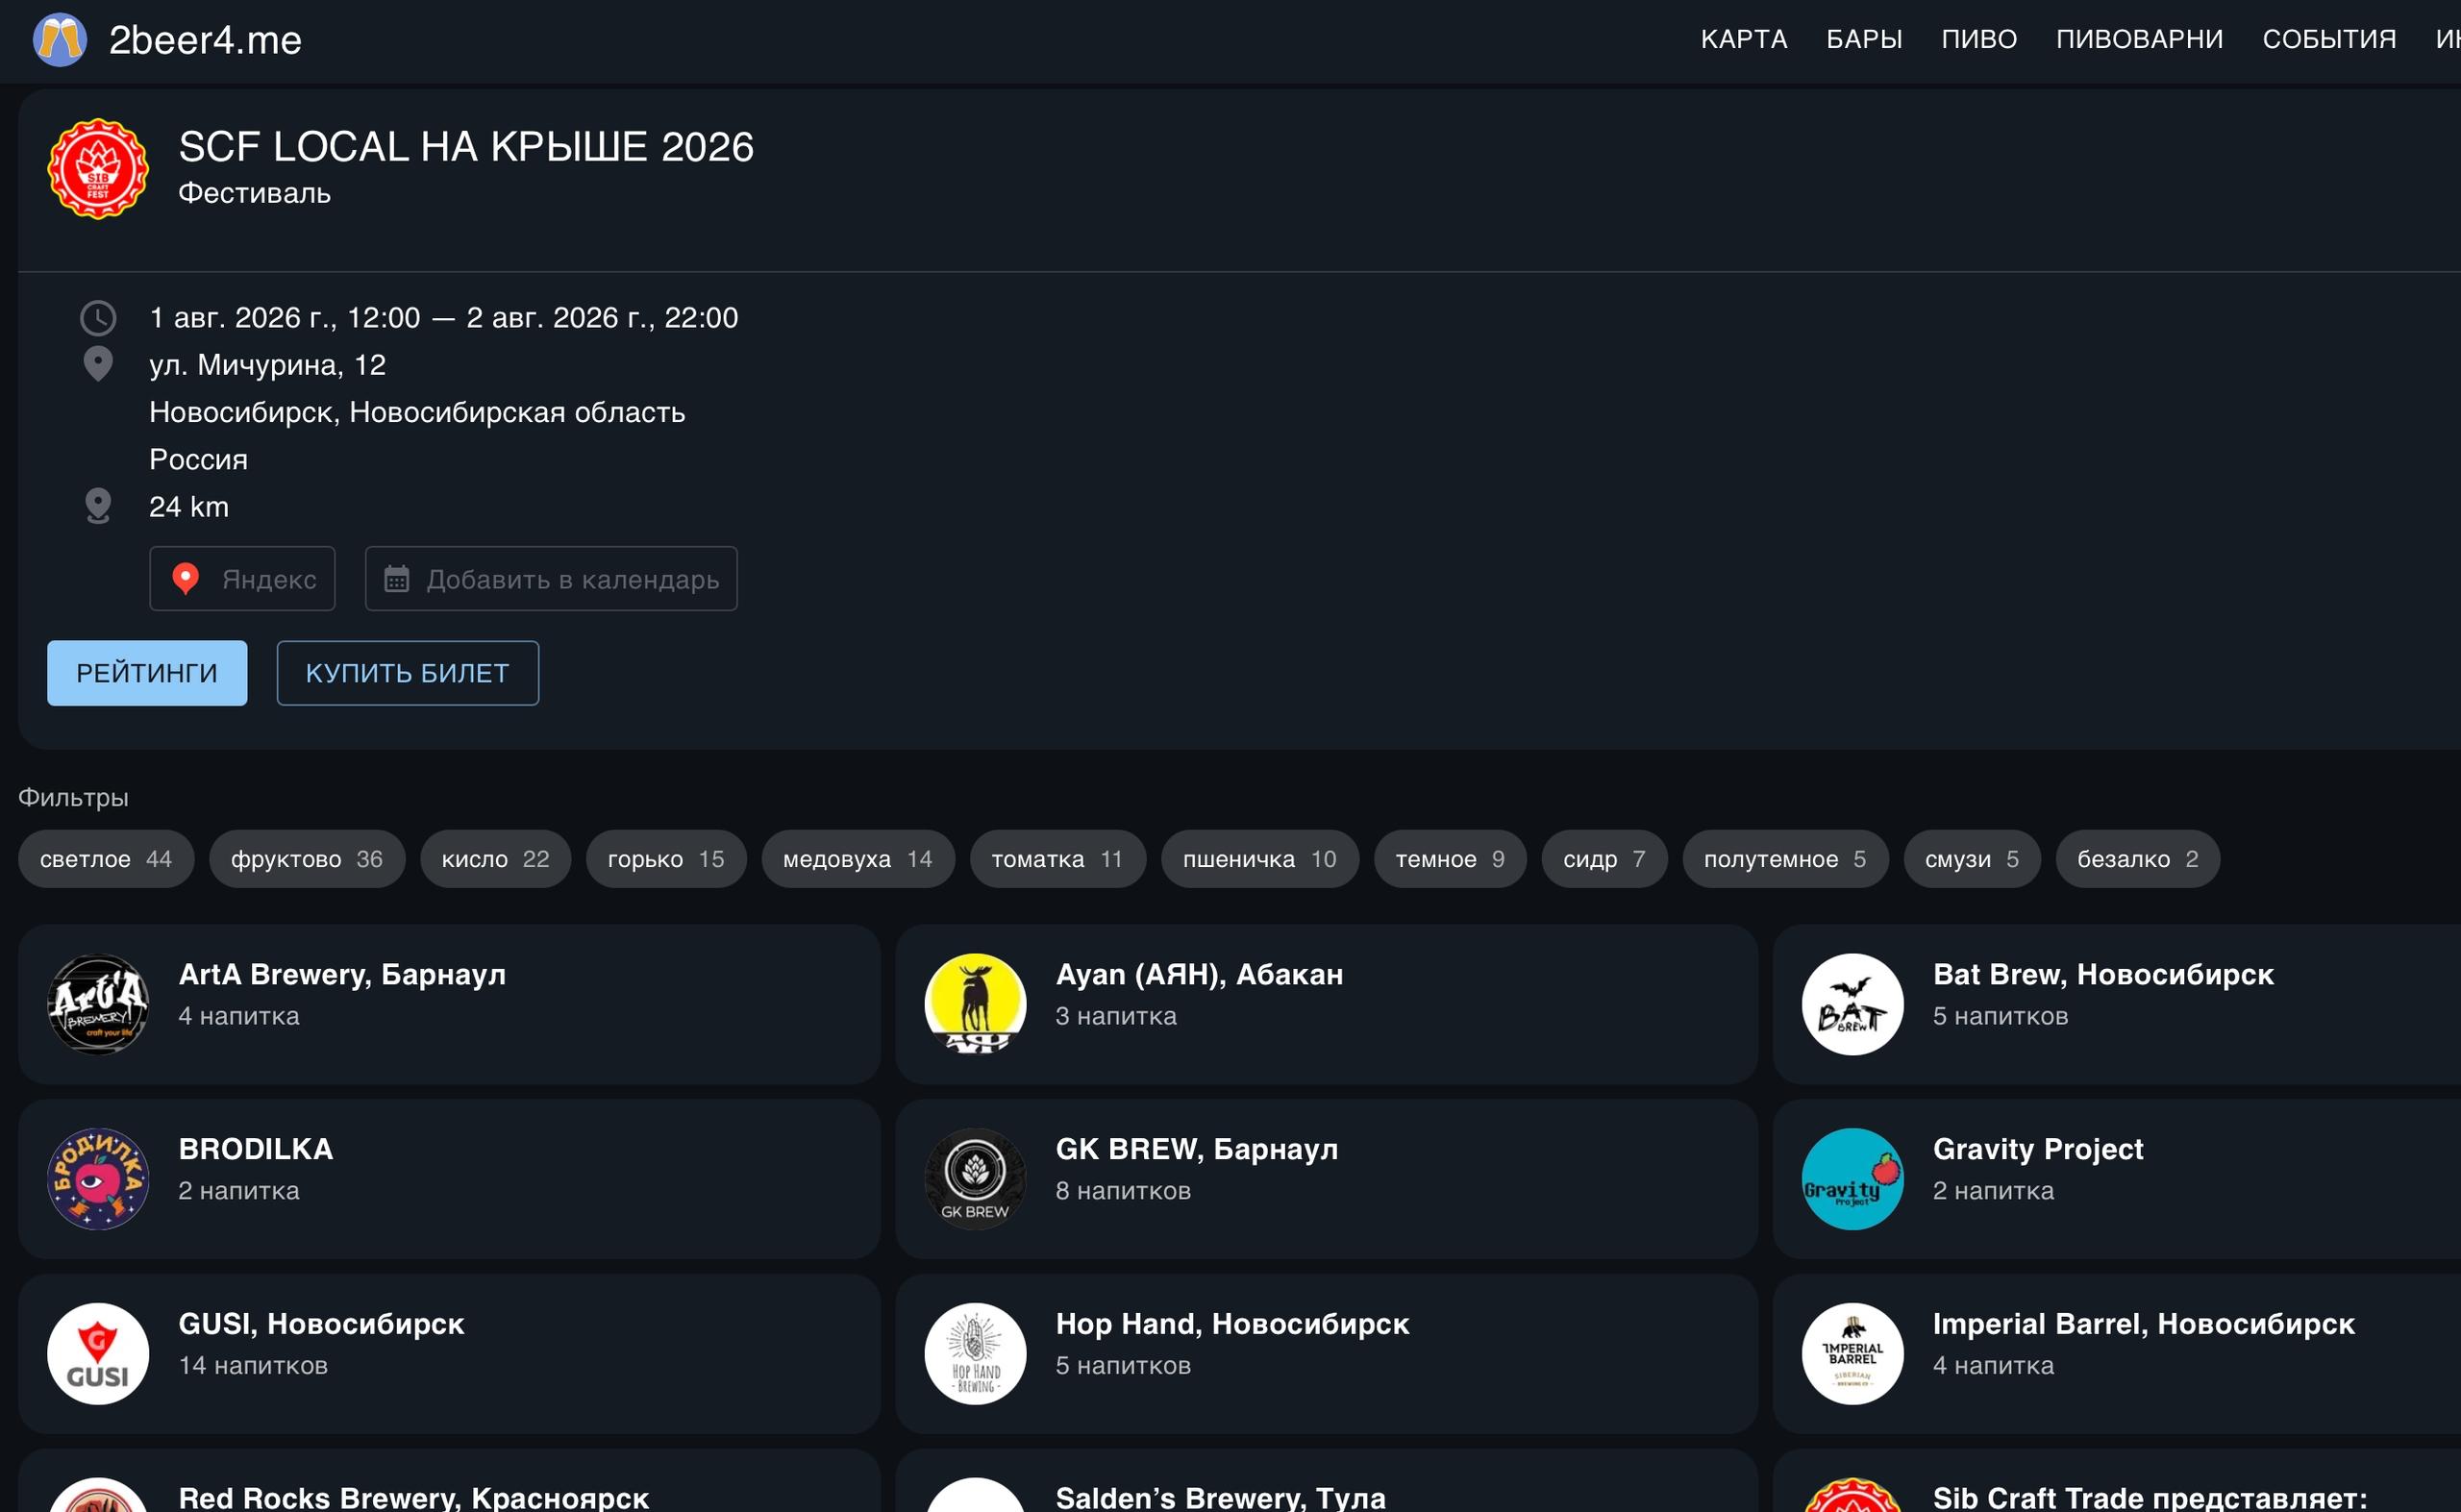Image resolution: width=2461 pixels, height=1512 pixels.
Task: Open Sib Craft Trade представляет card
Action: 2117,1481
